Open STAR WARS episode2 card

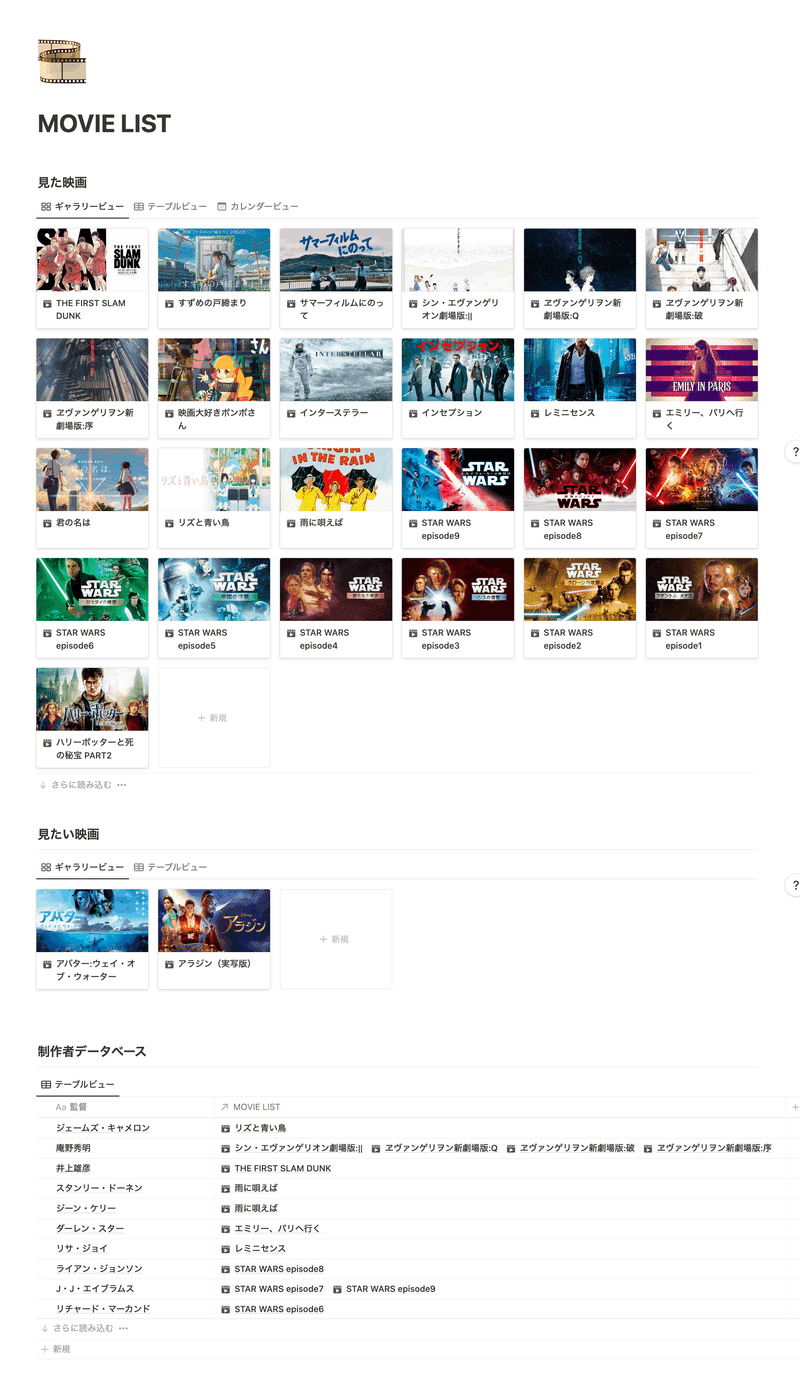pyautogui.click(x=580, y=608)
